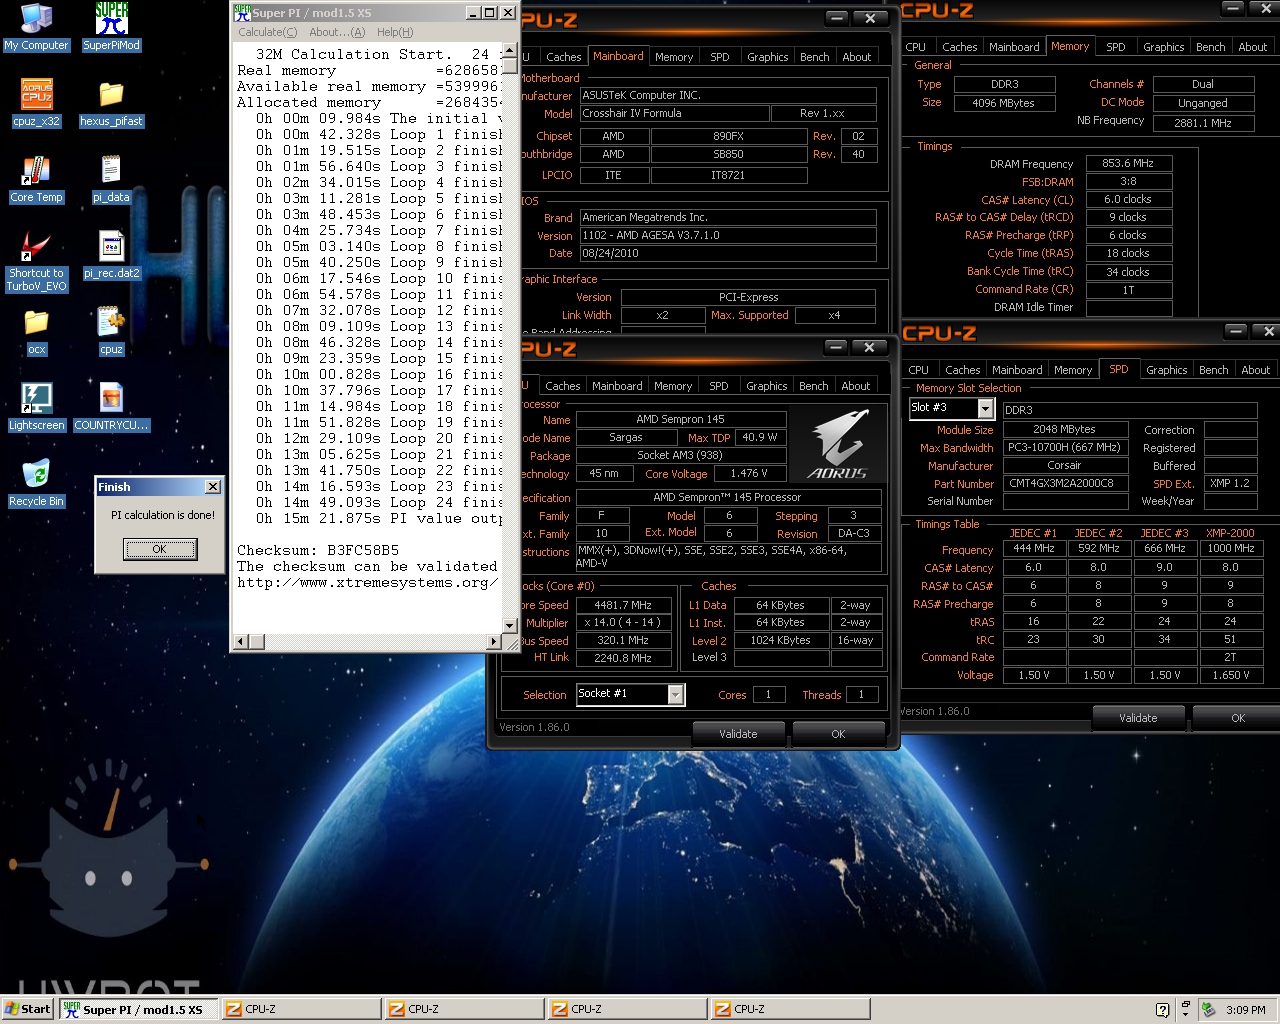
Task: Click the network tray icon near clock
Action: pyautogui.click(x=1208, y=1010)
